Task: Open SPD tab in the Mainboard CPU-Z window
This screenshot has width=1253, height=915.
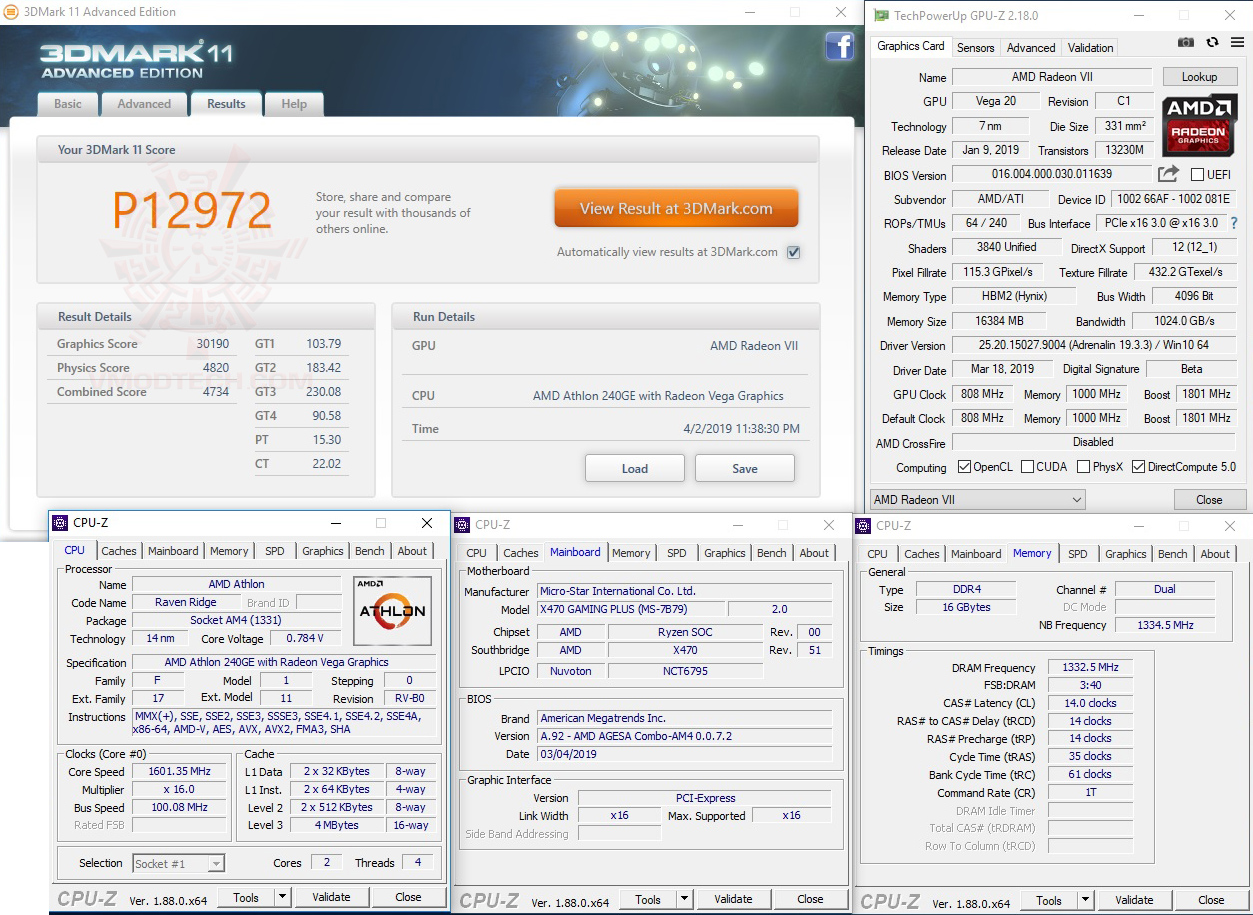Action: coord(677,553)
